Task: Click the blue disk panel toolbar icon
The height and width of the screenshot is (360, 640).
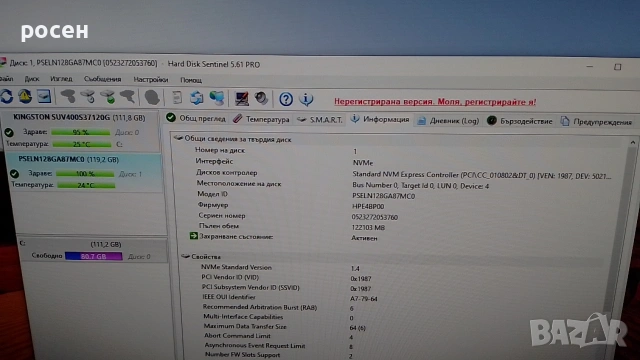Action: coord(44,96)
